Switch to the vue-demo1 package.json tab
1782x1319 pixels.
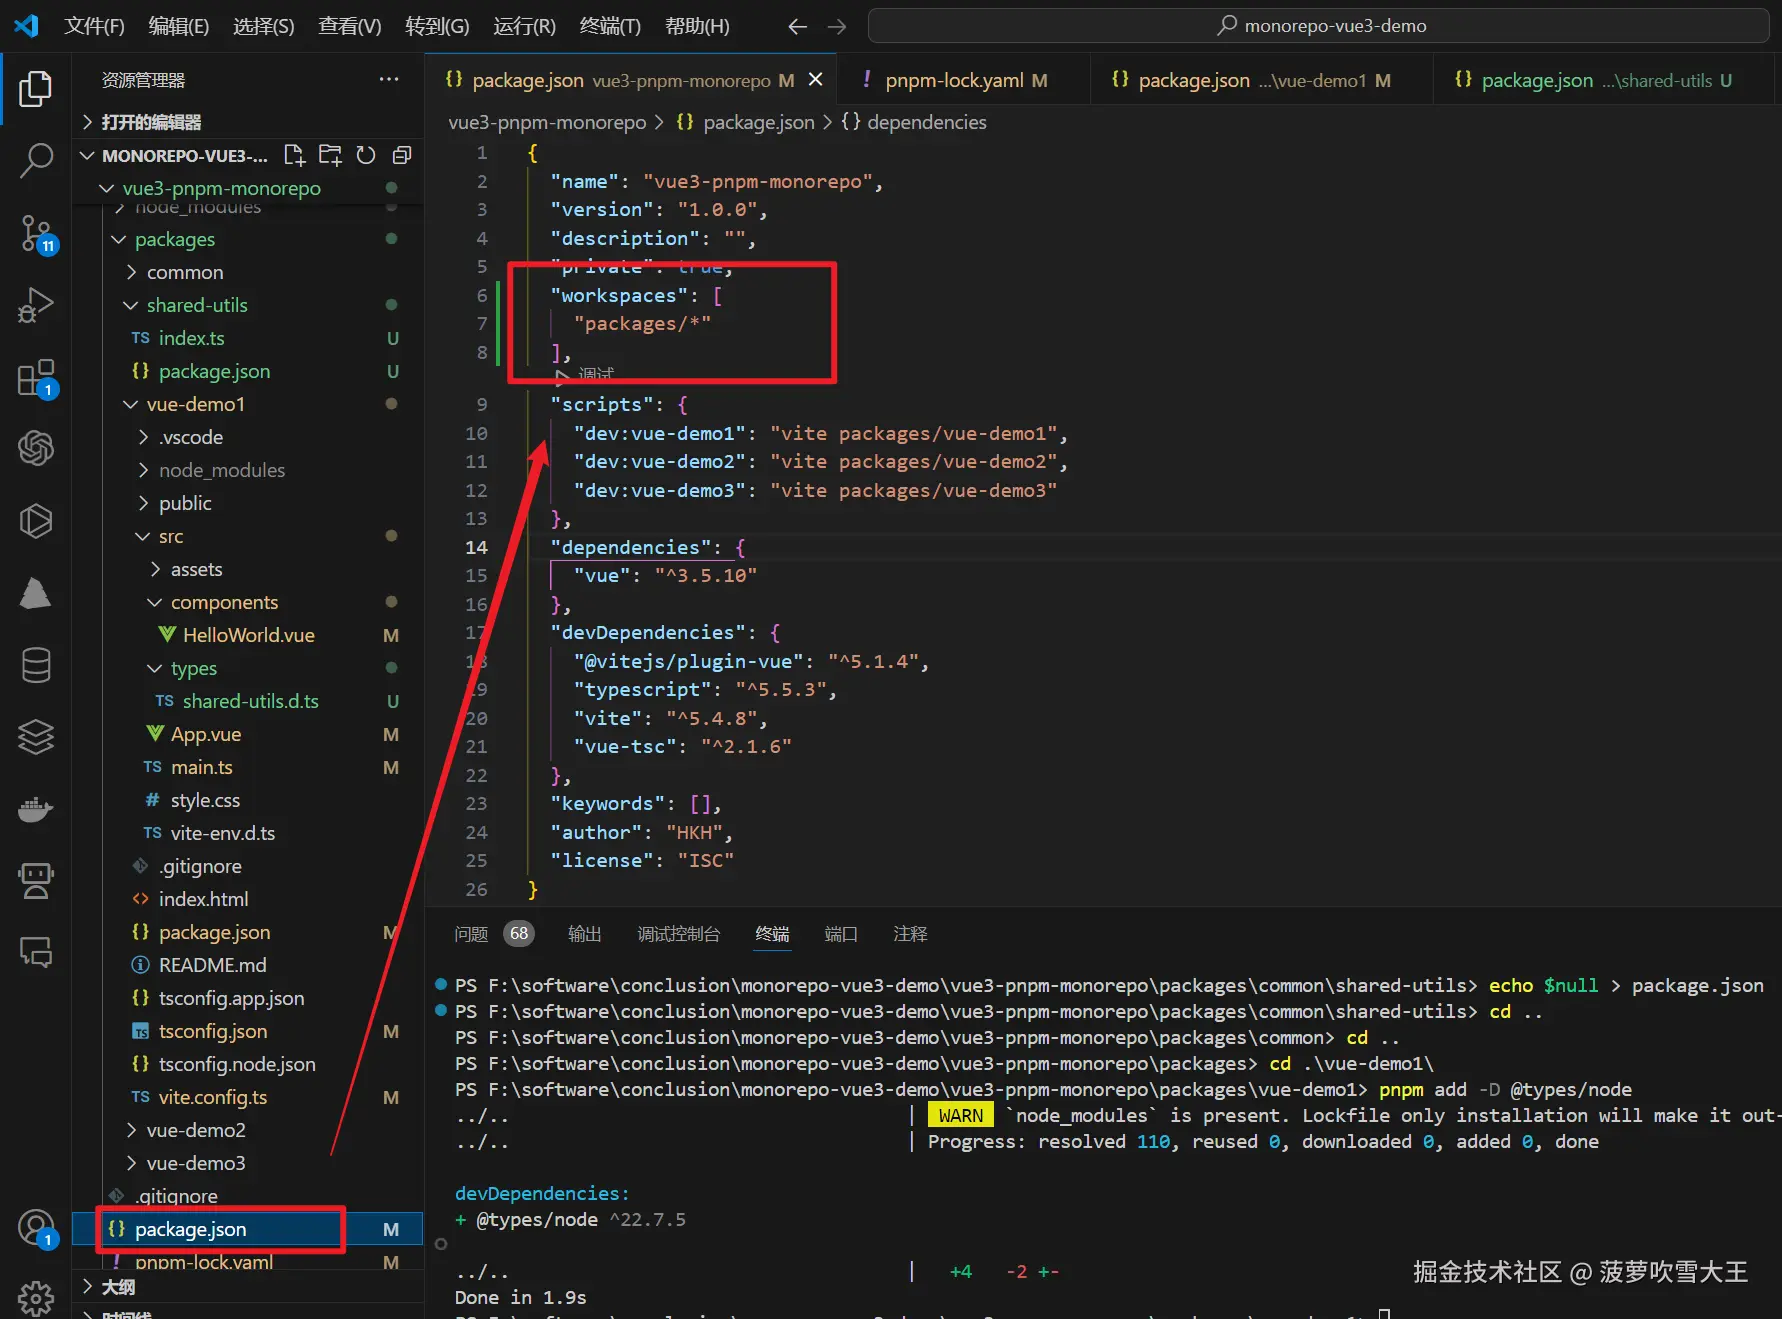(1261, 80)
